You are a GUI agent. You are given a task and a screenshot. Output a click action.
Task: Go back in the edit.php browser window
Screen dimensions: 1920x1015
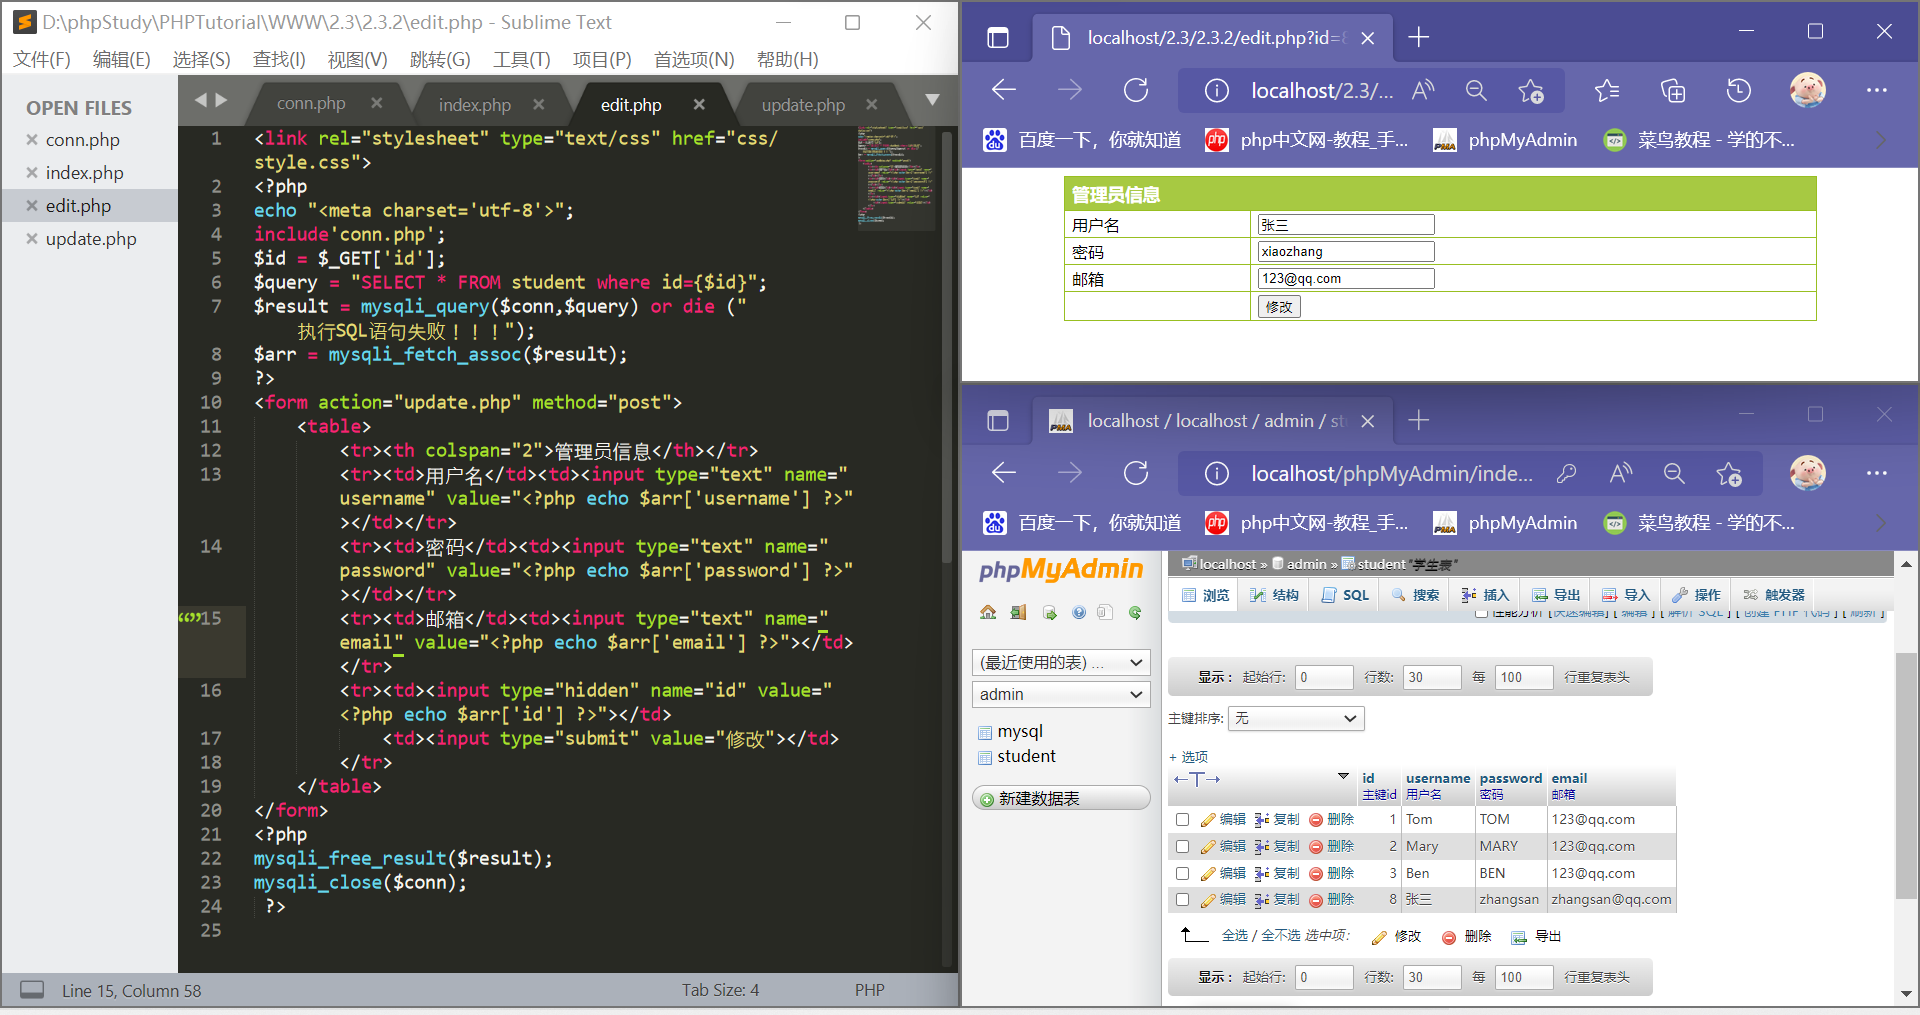click(1004, 91)
